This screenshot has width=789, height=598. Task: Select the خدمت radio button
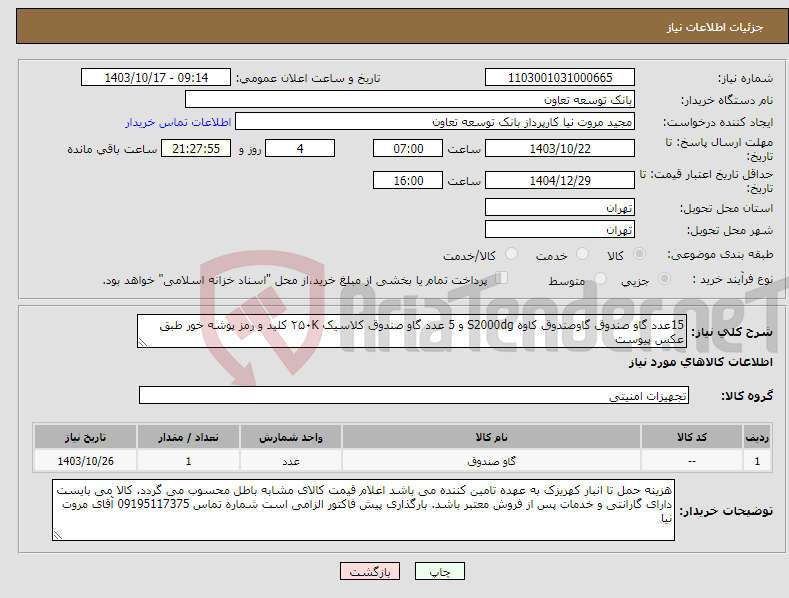[x=582, y=254]
